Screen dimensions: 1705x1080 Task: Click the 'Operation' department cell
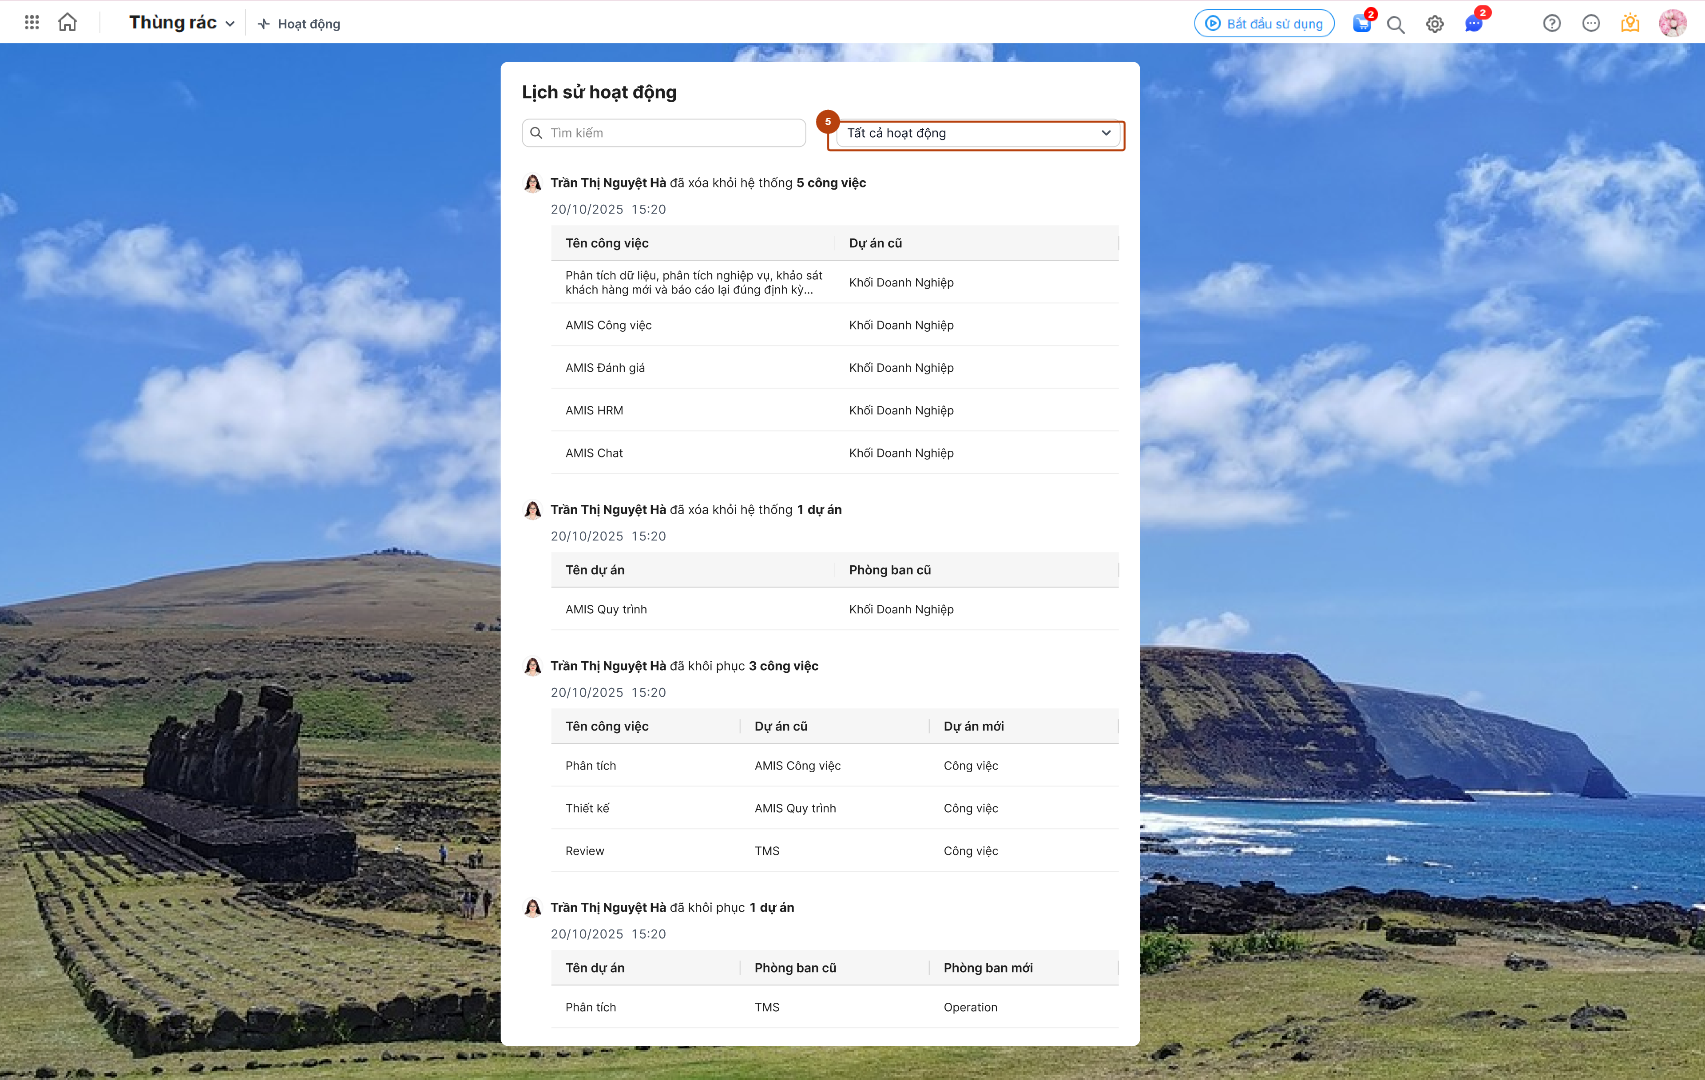(970, 1008)
